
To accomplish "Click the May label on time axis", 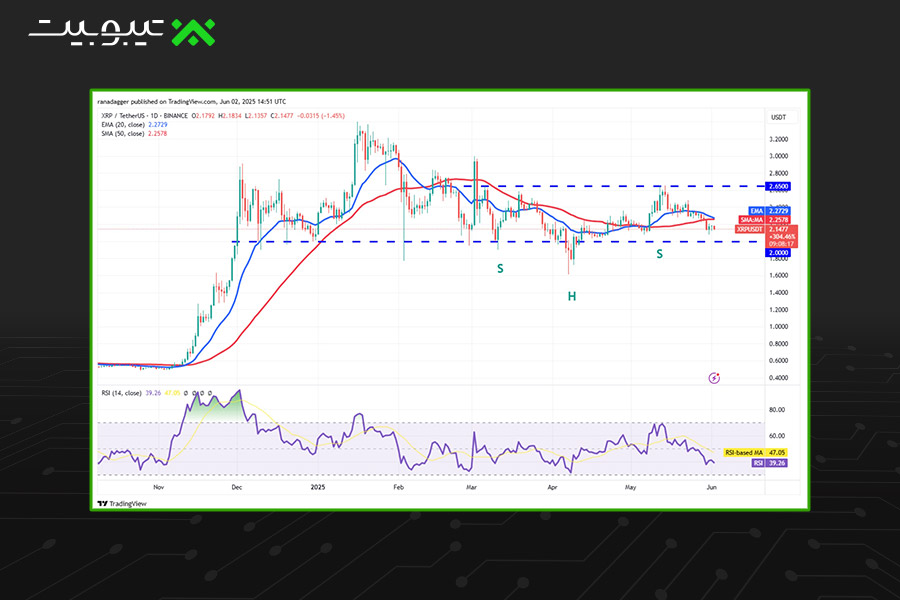I will 630,487.
